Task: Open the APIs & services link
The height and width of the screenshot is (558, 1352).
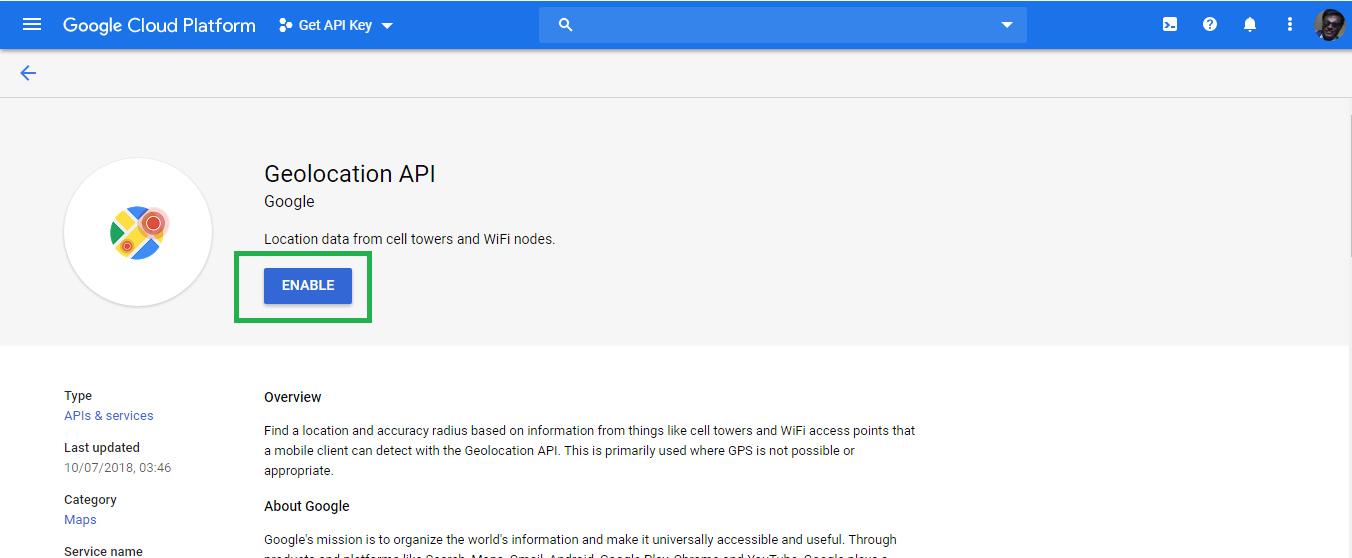Action: point(109,416)
